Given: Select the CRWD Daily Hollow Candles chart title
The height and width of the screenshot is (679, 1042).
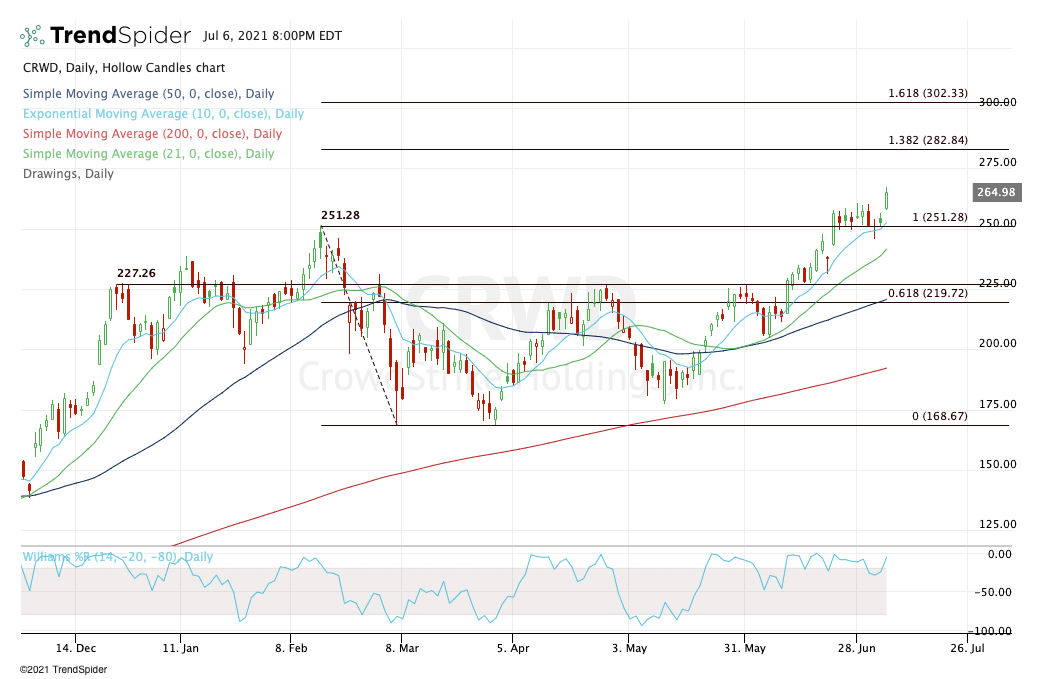Looking at the screenshot, I should click(x=123, y=68).
